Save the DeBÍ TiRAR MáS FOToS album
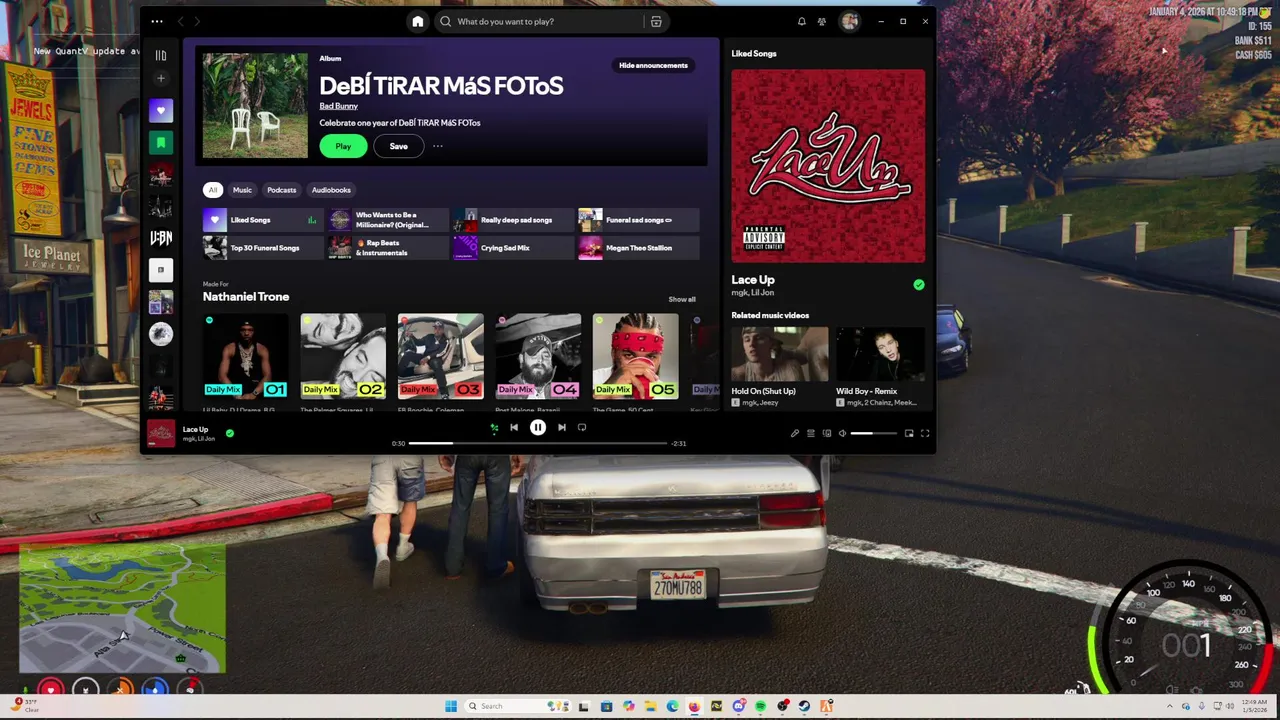This screenshot has height=720, width=1280. (x=398, y=146)
